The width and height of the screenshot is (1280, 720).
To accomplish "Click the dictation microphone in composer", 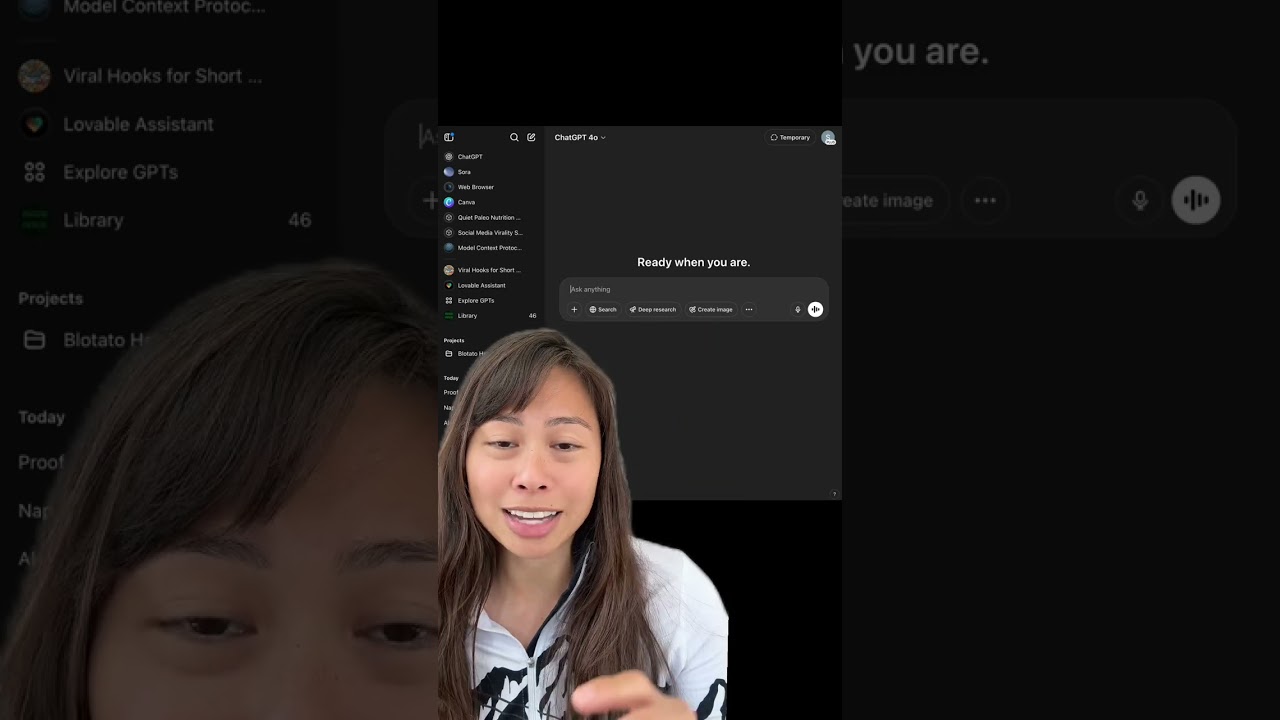I will (x=798, y=310).
